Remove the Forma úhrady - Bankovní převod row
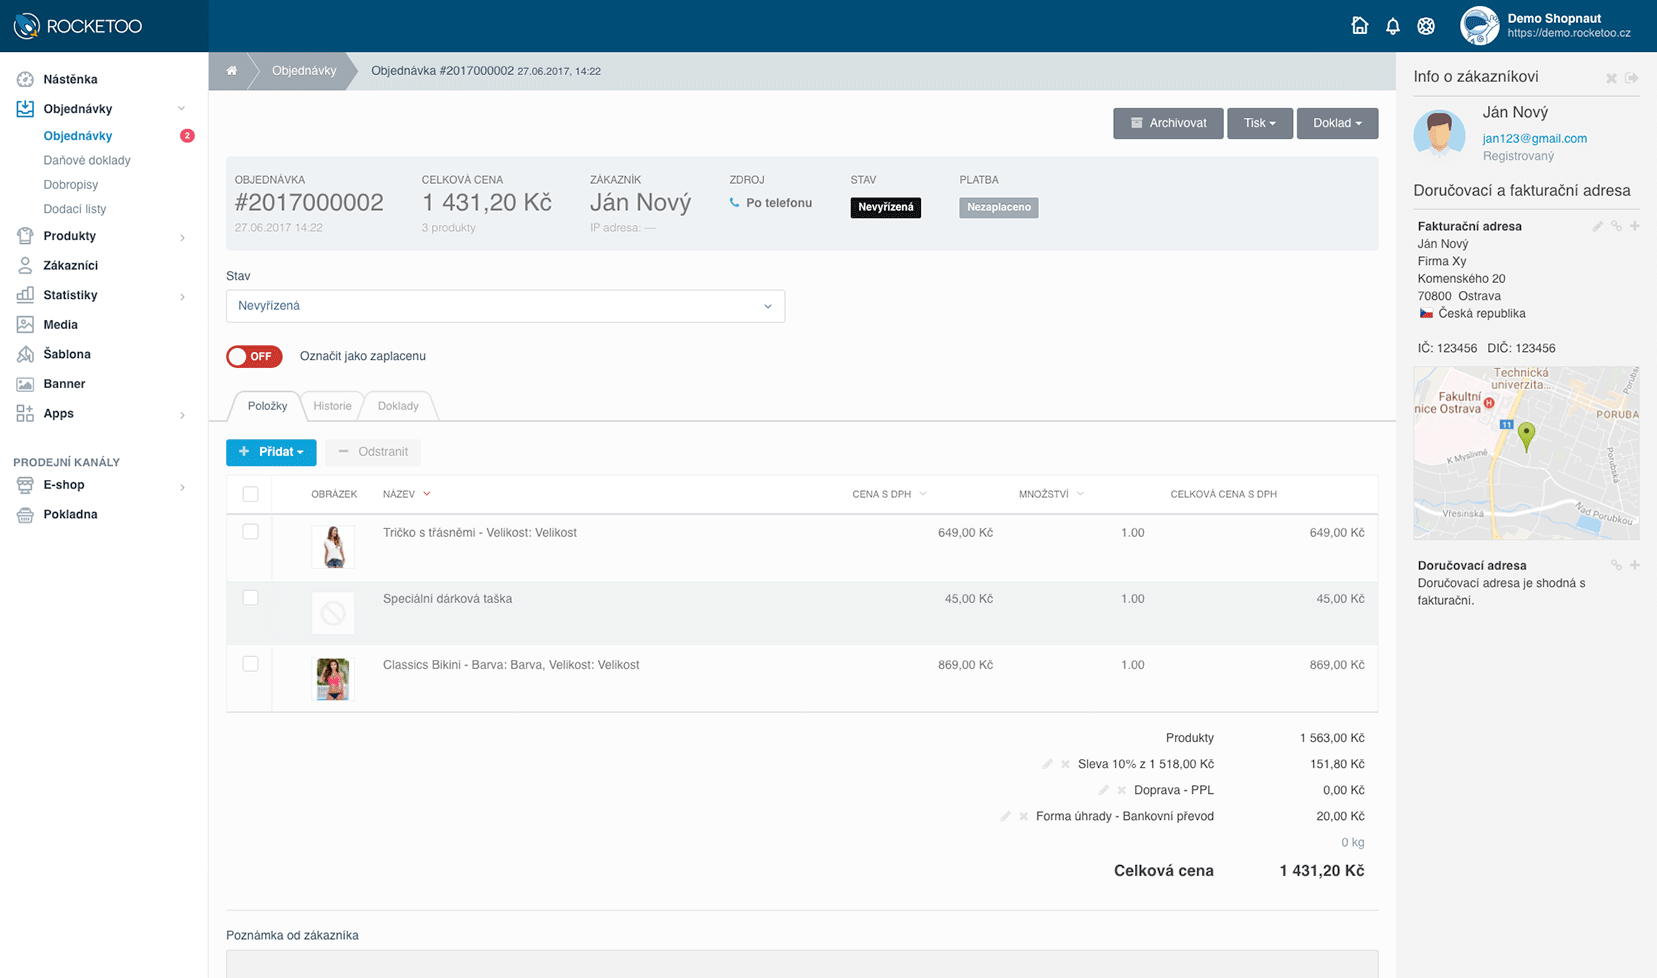1657x978 pixels. click(x=1023, y=816)
